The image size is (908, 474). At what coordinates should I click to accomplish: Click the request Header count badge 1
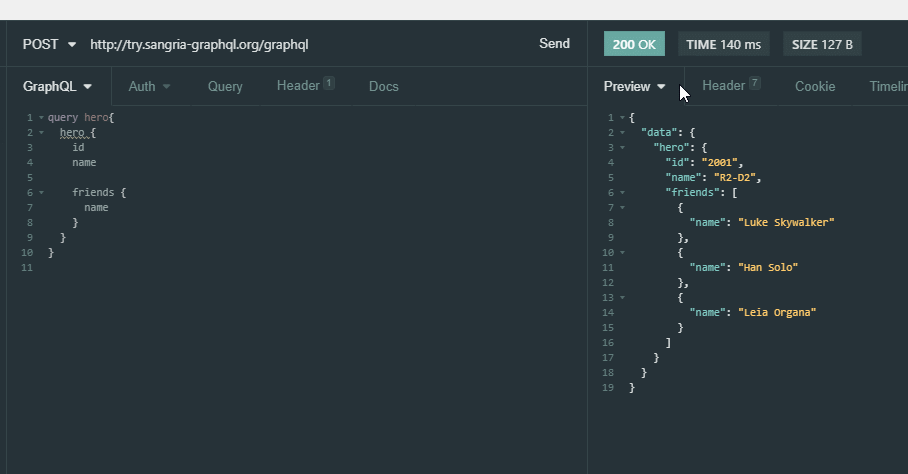[x=328, y=83]
